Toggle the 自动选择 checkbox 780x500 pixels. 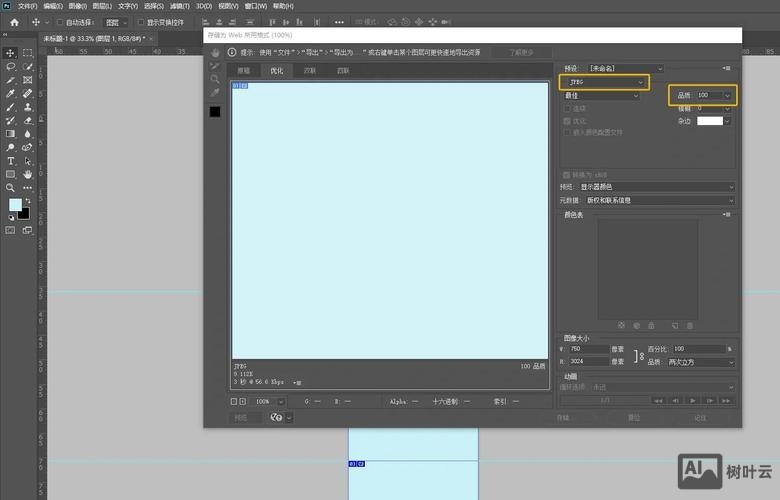(59, 21)
